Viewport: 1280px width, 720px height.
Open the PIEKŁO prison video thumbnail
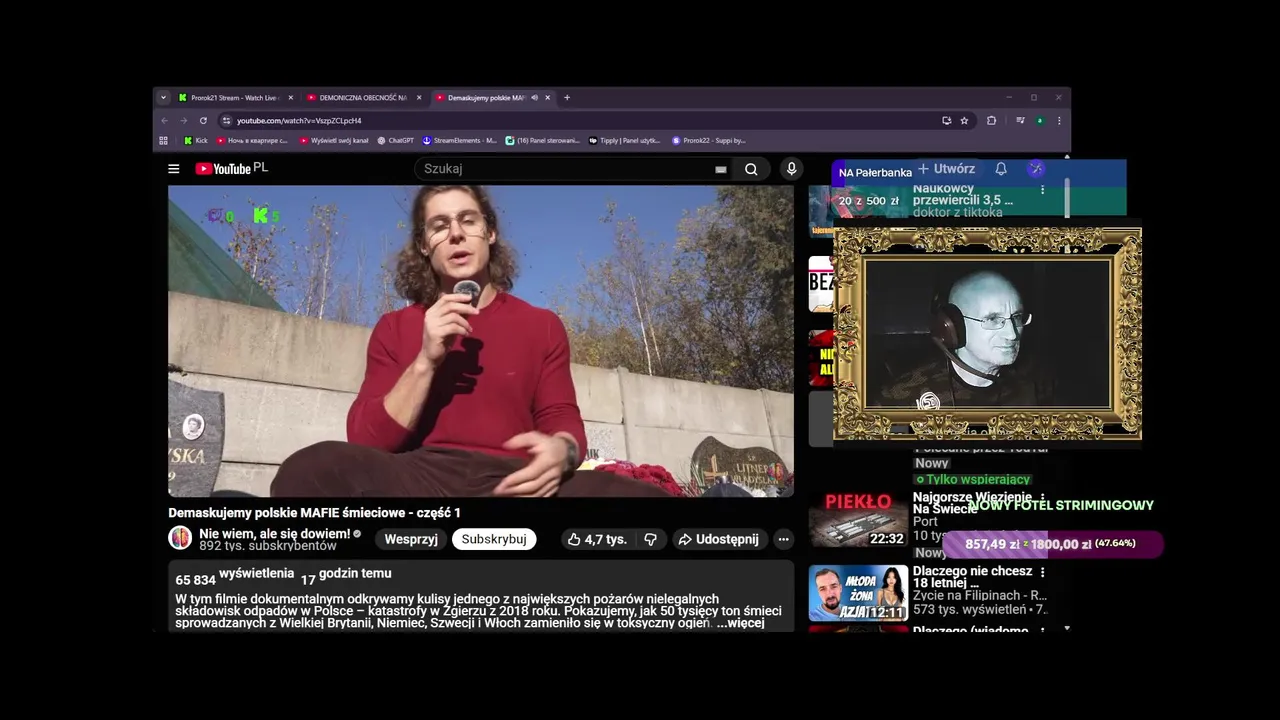(x=858, y=518)
